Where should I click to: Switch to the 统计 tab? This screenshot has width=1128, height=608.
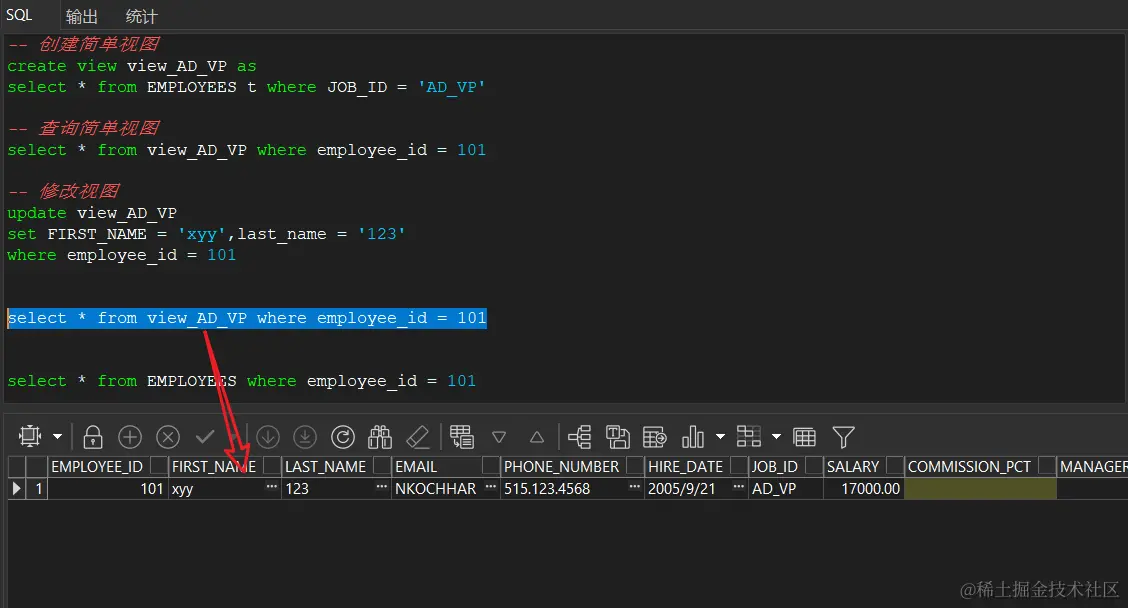click(141, 16)
